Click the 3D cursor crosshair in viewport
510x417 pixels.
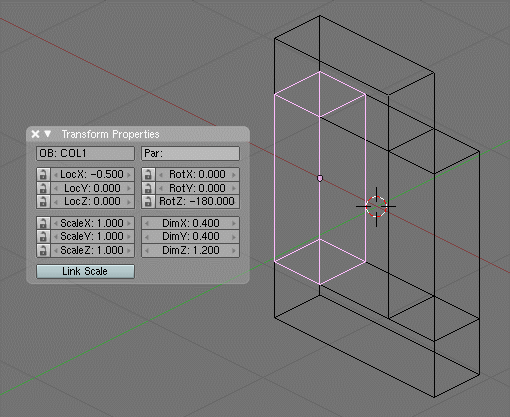[376, 207]
